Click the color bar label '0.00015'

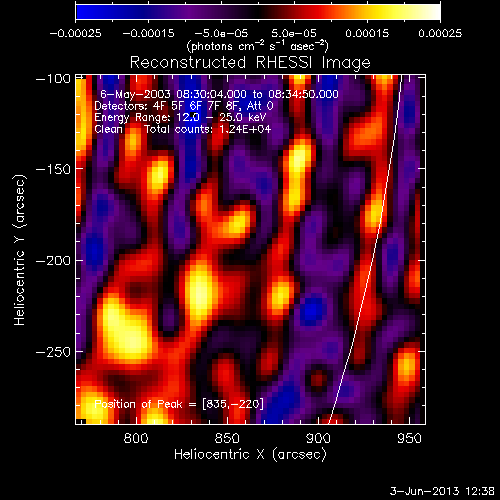[367, 33]
